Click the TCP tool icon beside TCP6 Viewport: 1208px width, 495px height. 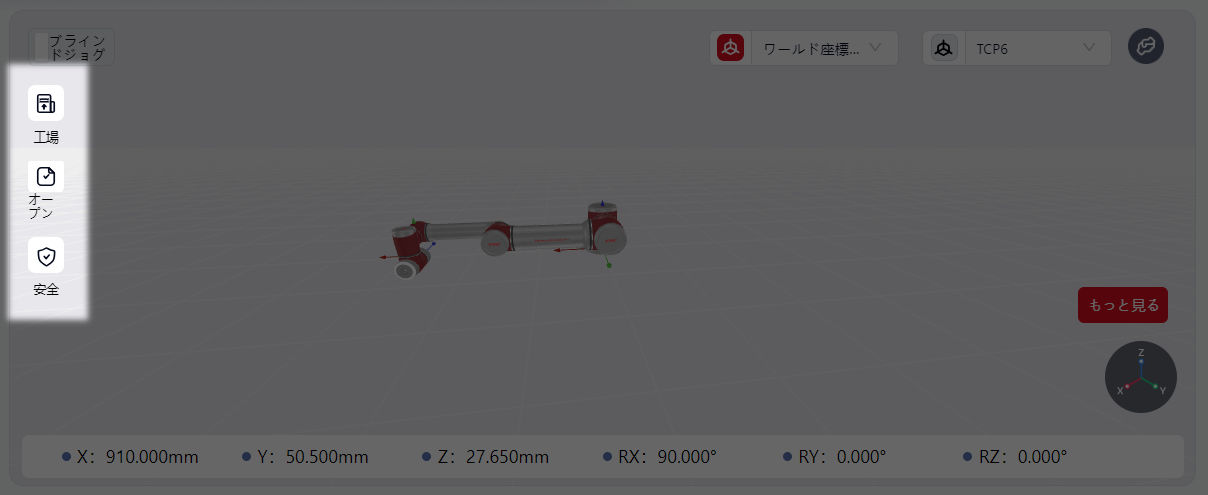point(943,48)
